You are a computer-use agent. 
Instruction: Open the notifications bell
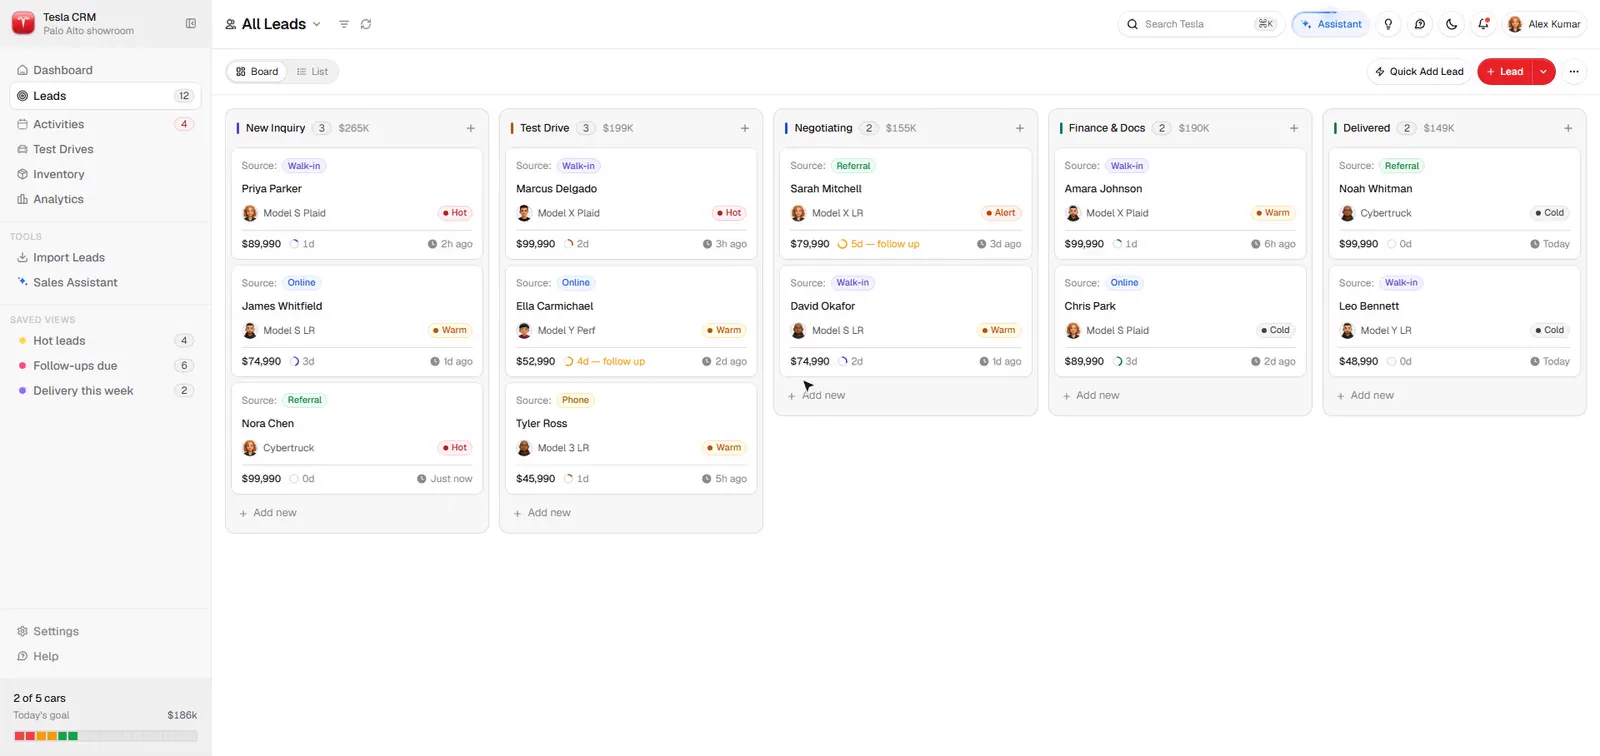point(1484,24)
